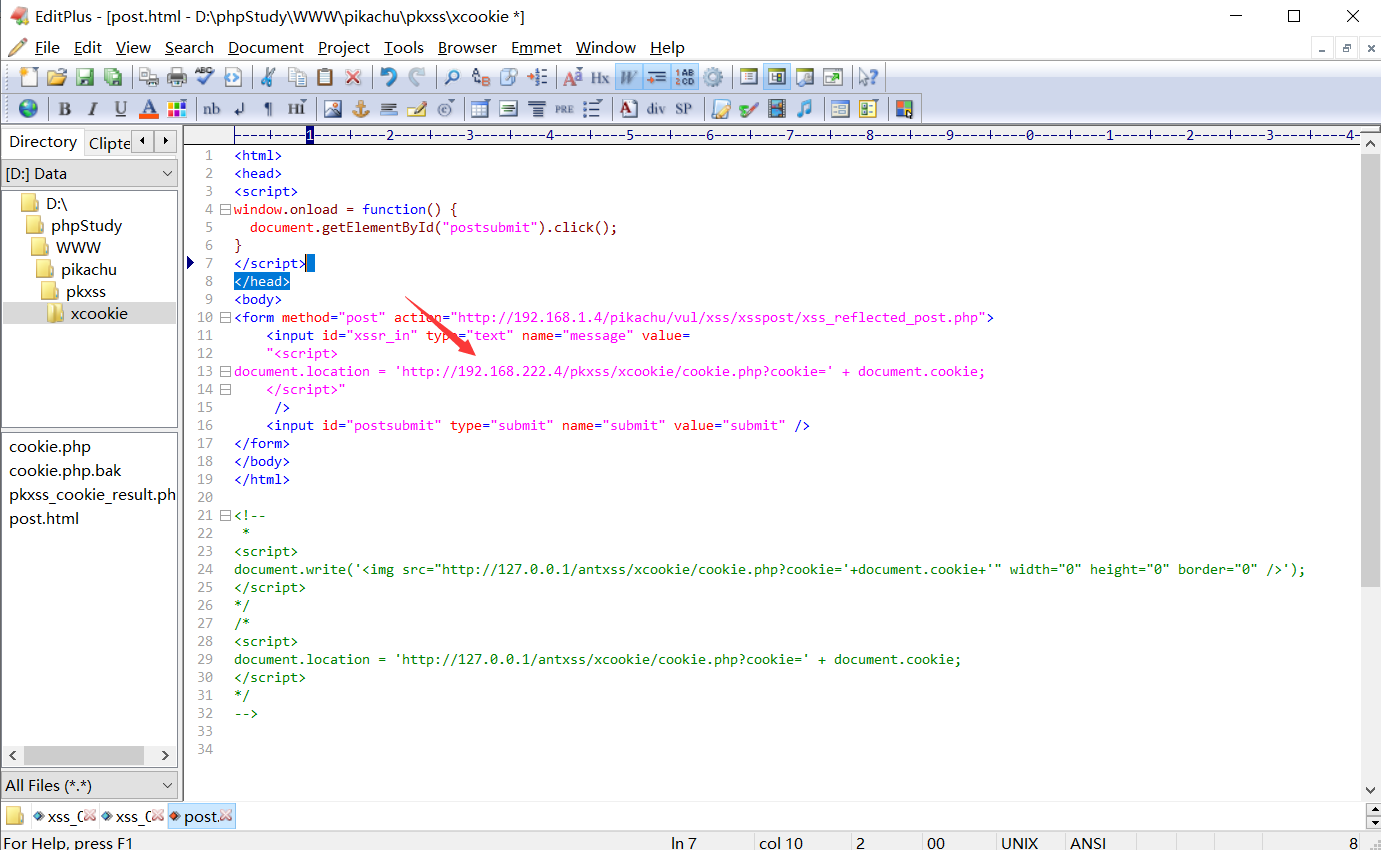The height and width of the screenshot is (850, 1381).
Task: Paste using the clipboard icon
Action: (325, 77)
